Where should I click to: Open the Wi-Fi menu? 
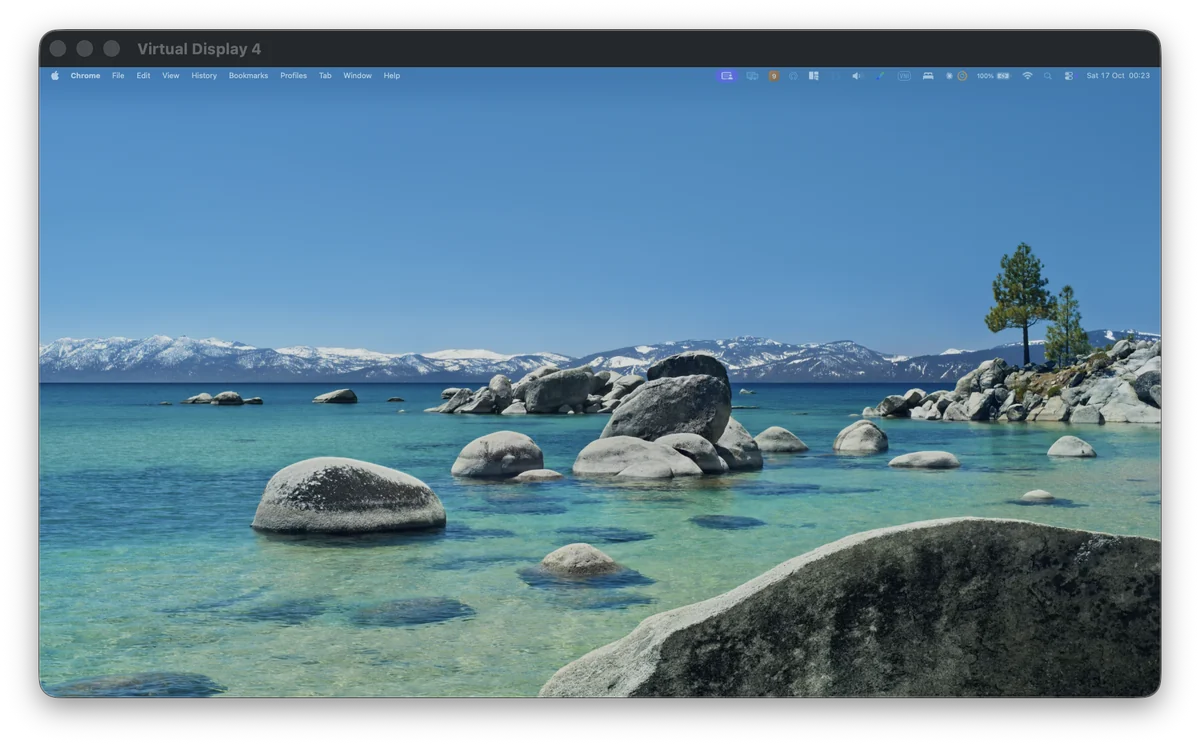click(x=1027, y=76)
